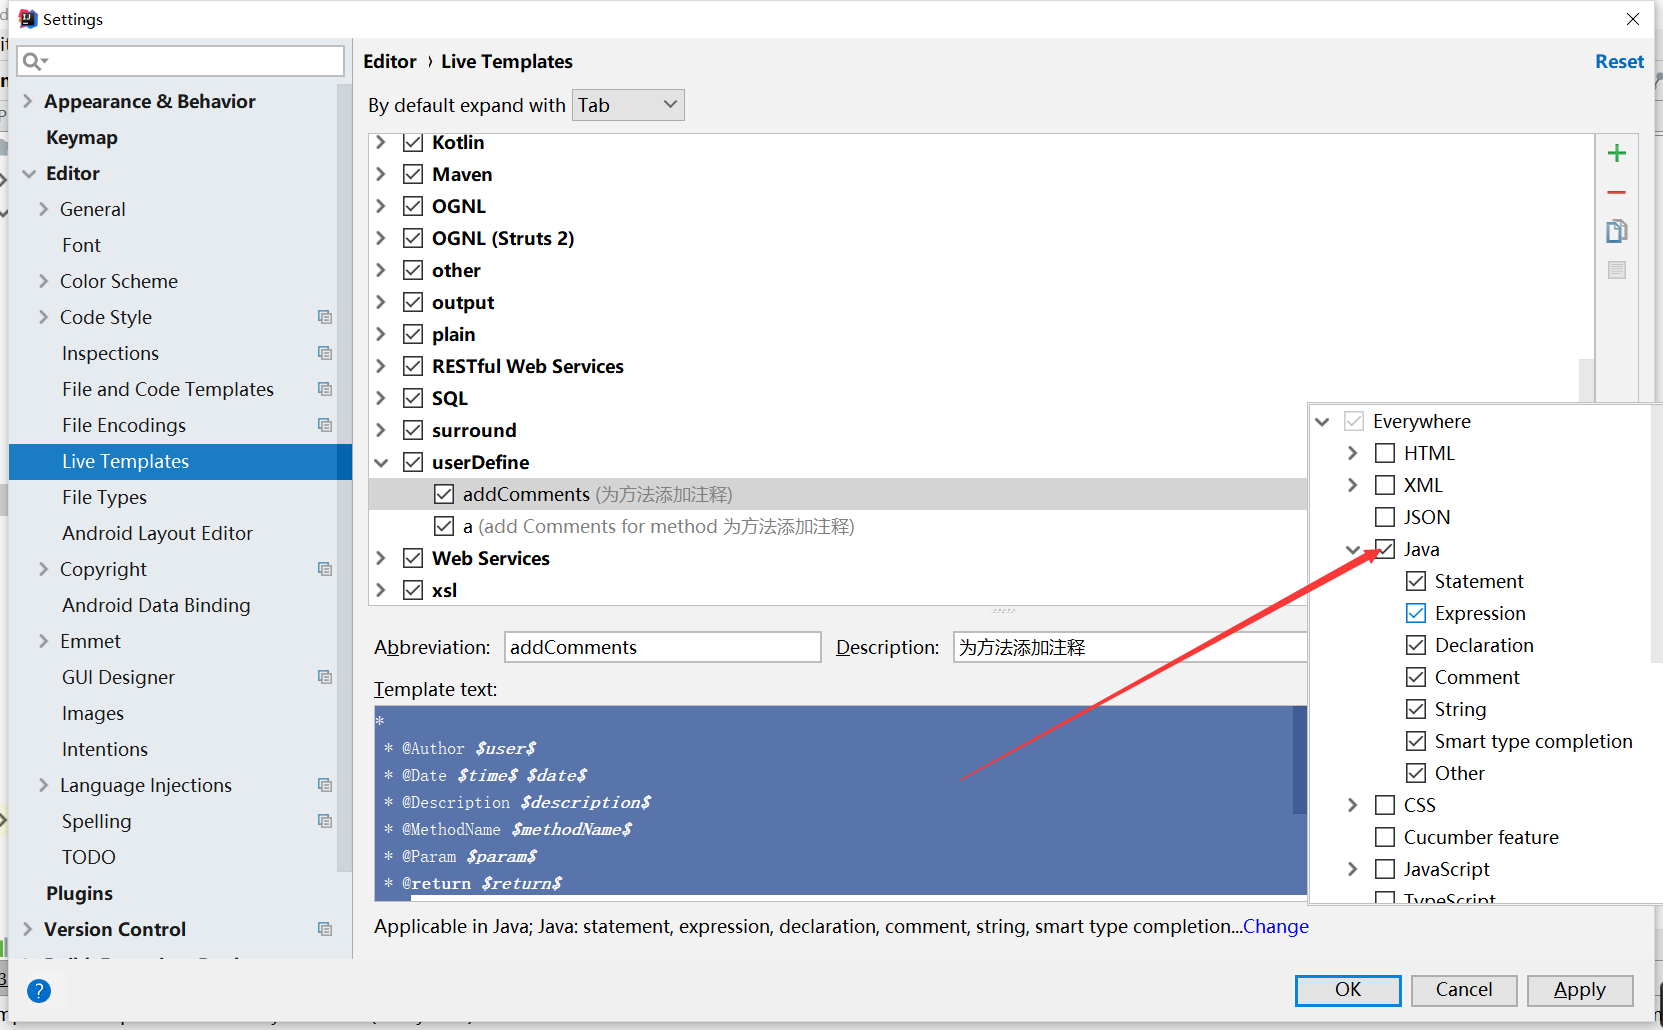
Task: Select Live Templates in the sidebar
Action: tap(180, 461)
